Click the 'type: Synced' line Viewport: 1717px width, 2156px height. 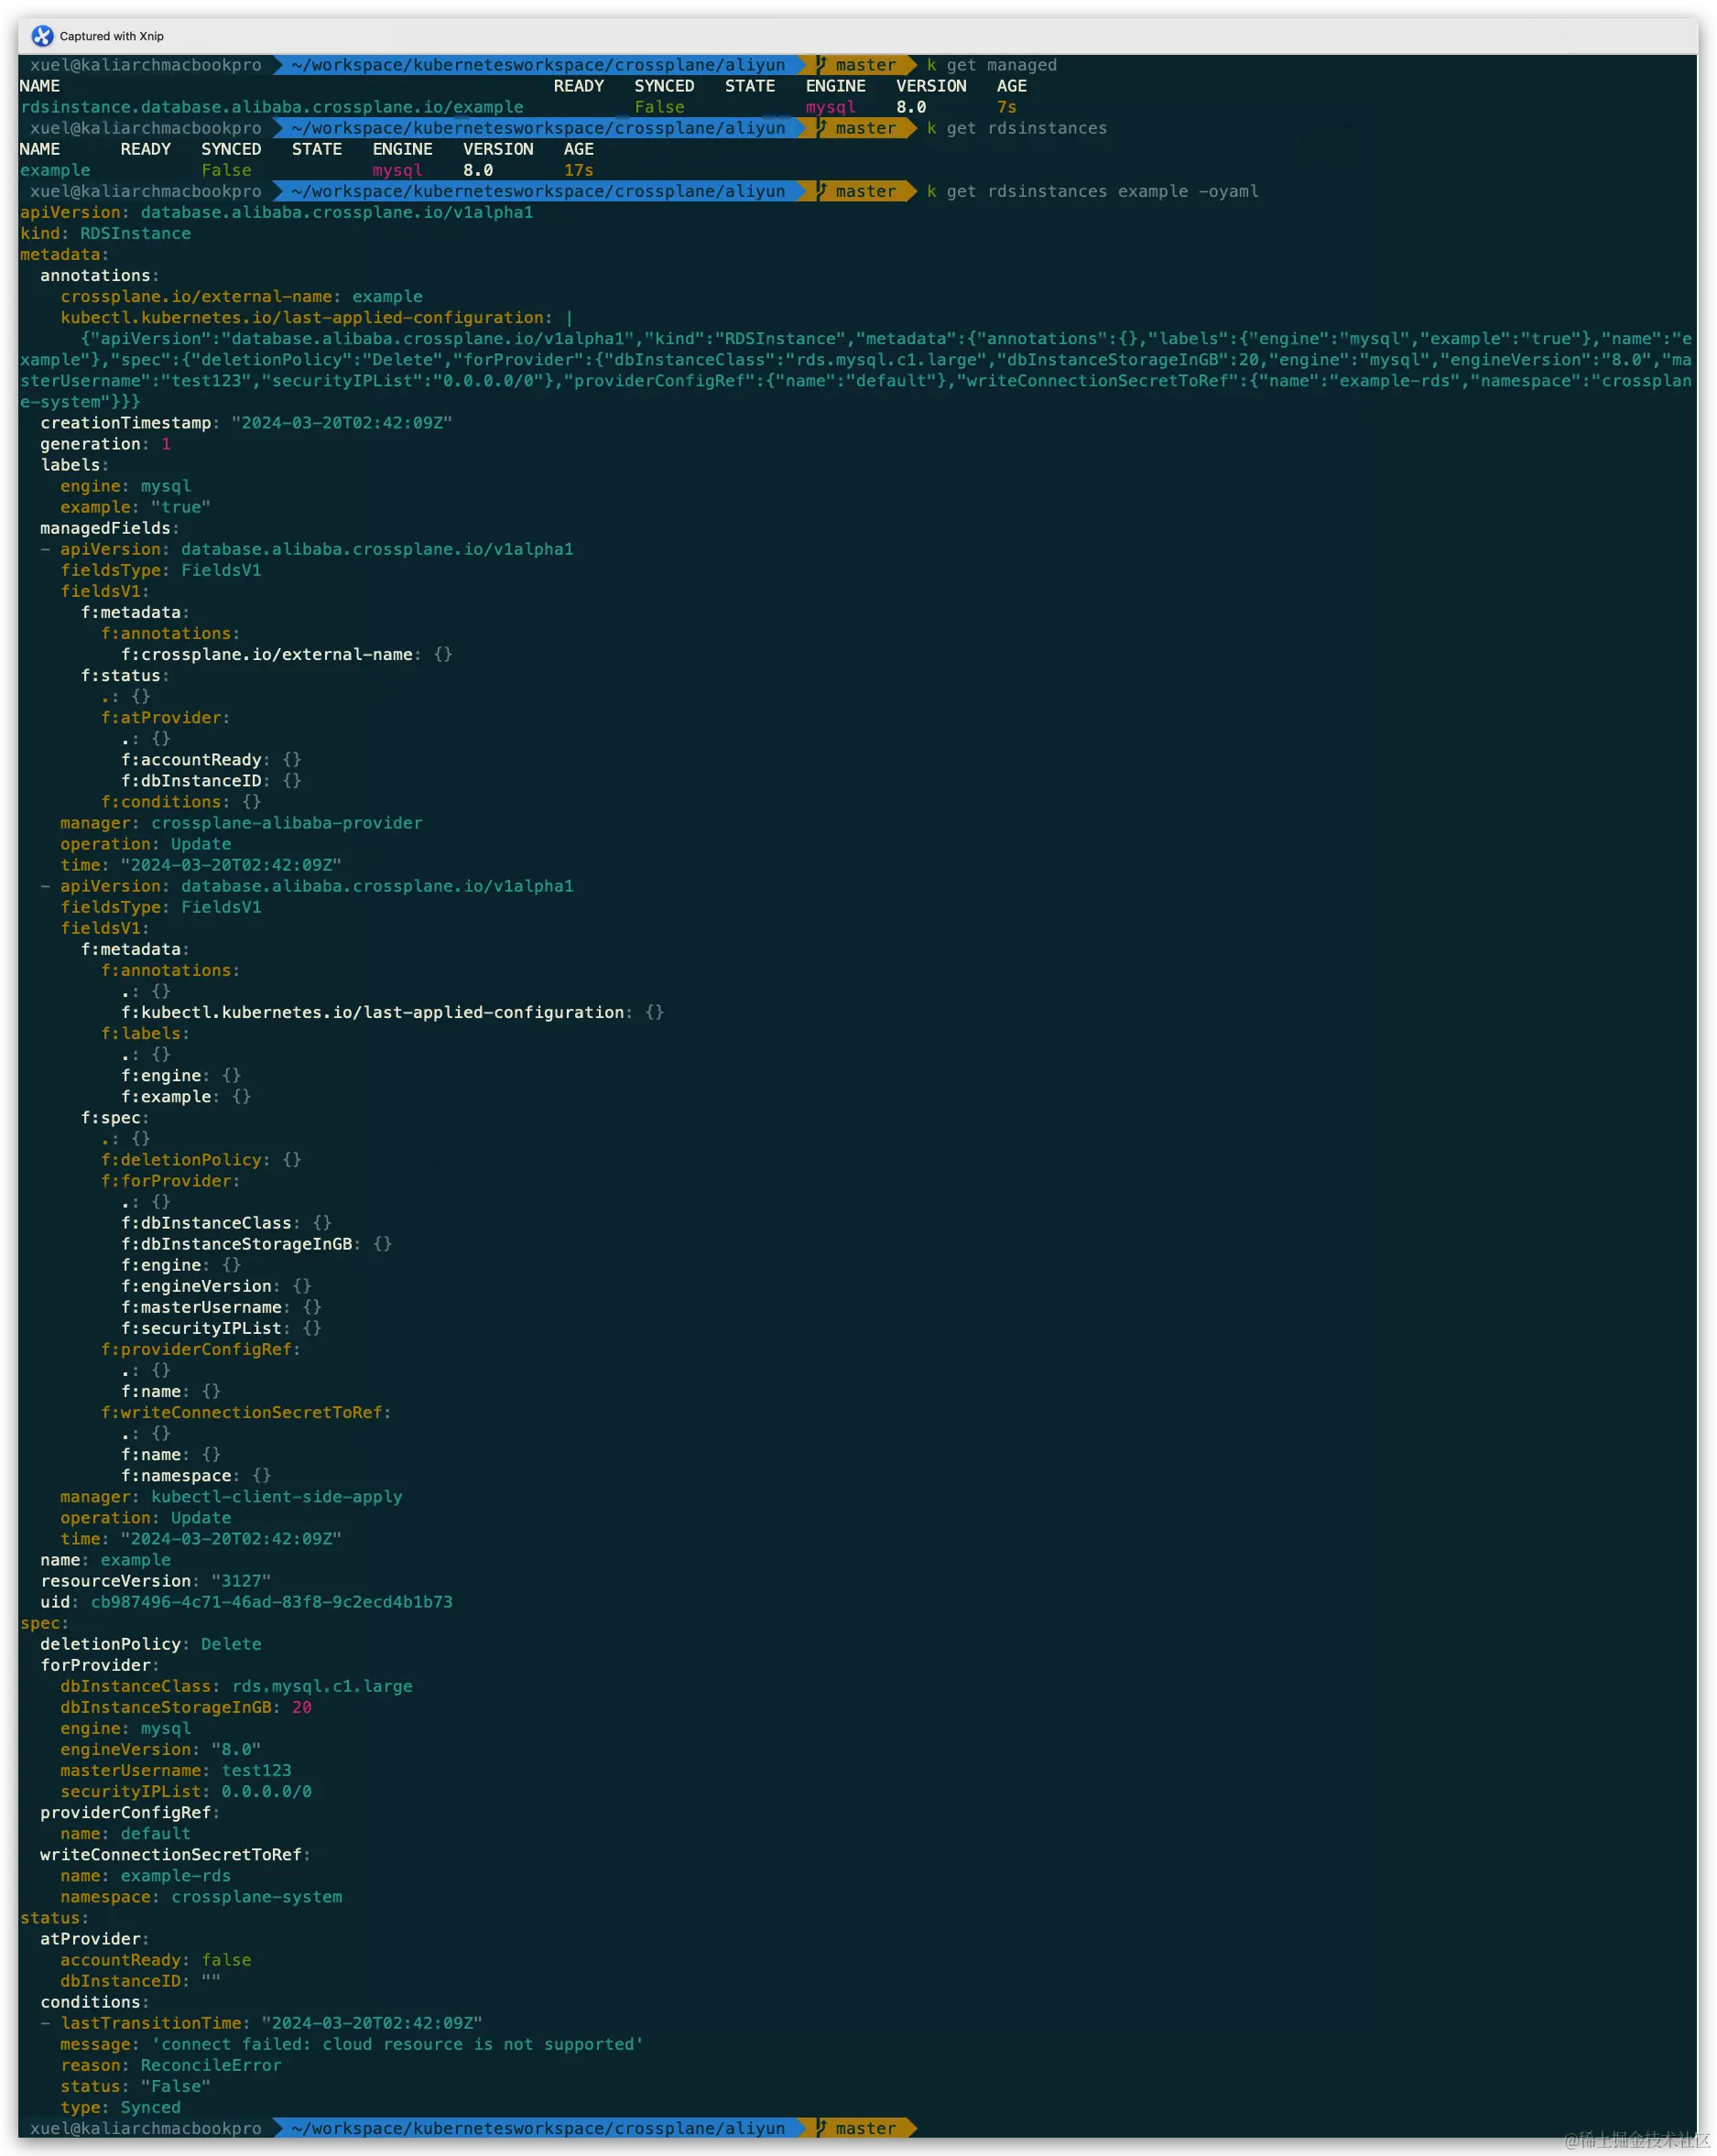[120, 2106]
